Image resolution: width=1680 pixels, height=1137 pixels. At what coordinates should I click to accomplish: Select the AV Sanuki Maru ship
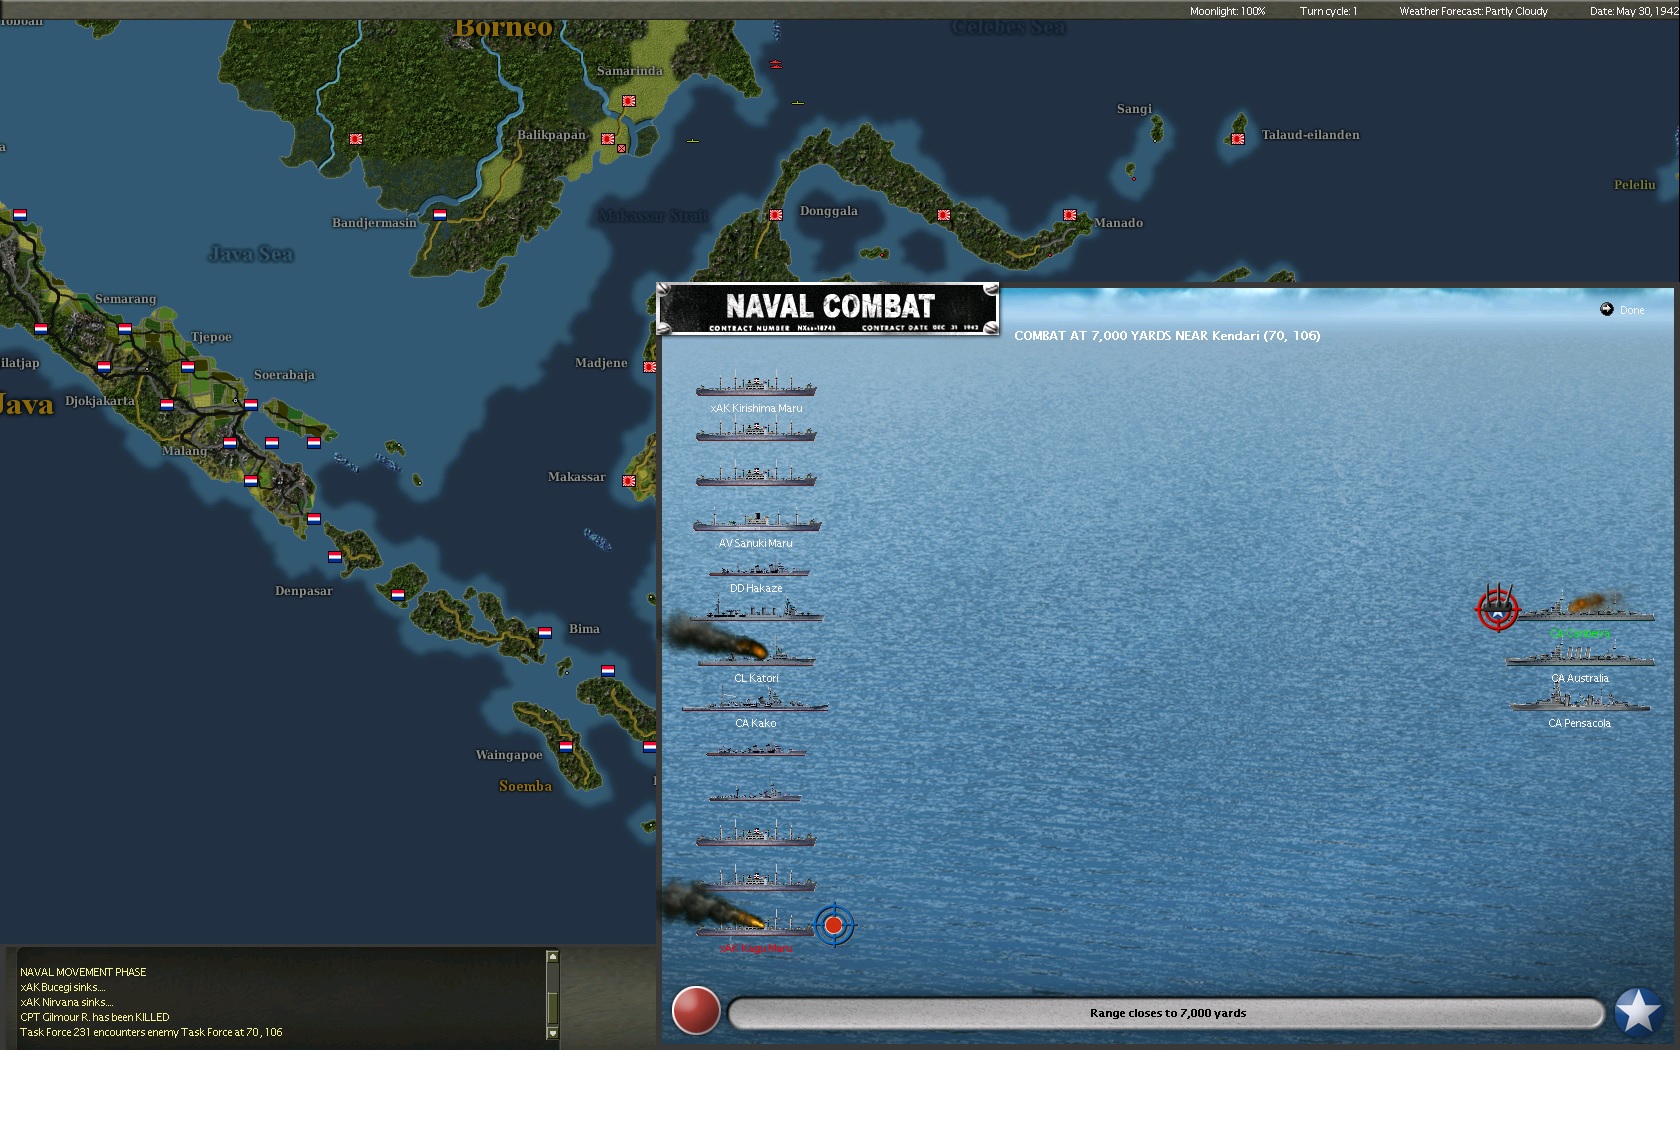coord(757,521)
